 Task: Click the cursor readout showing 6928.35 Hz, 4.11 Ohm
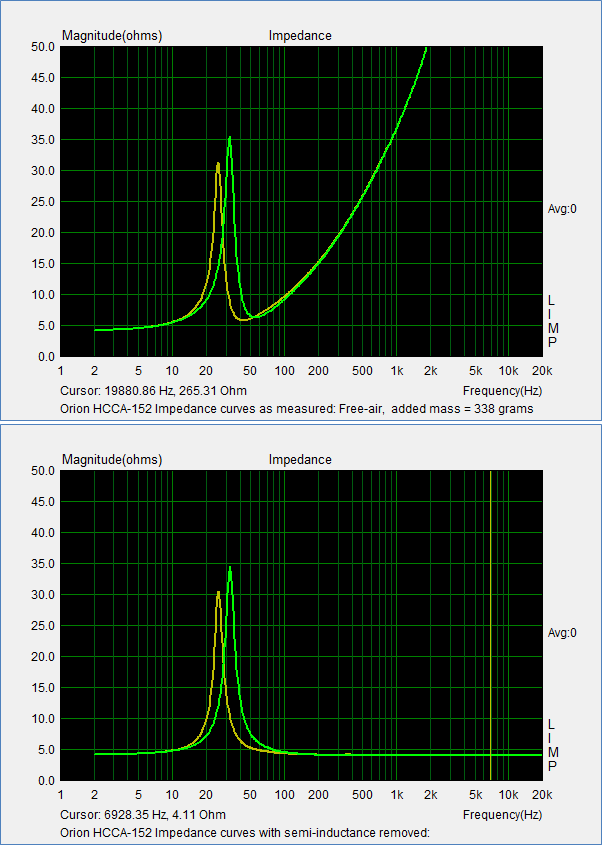point(143,814)
